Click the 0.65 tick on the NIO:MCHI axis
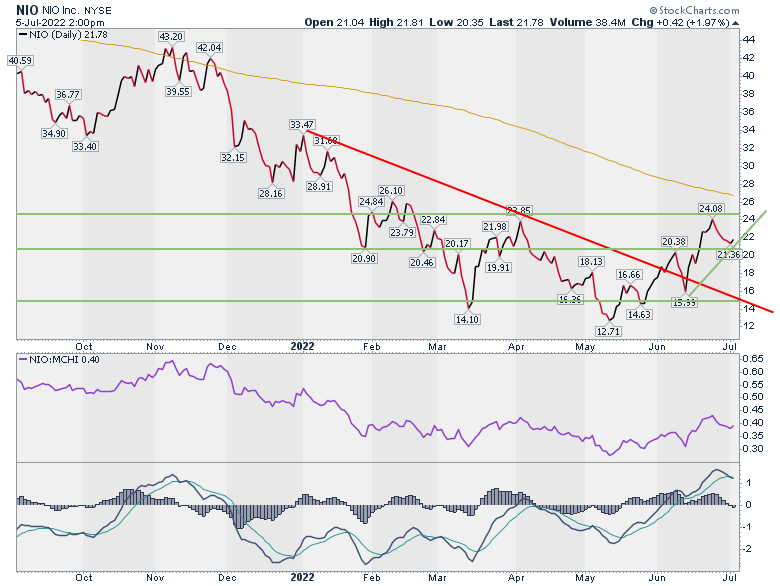The height and width of the screenshot is (586, 780). coord(753,359)
